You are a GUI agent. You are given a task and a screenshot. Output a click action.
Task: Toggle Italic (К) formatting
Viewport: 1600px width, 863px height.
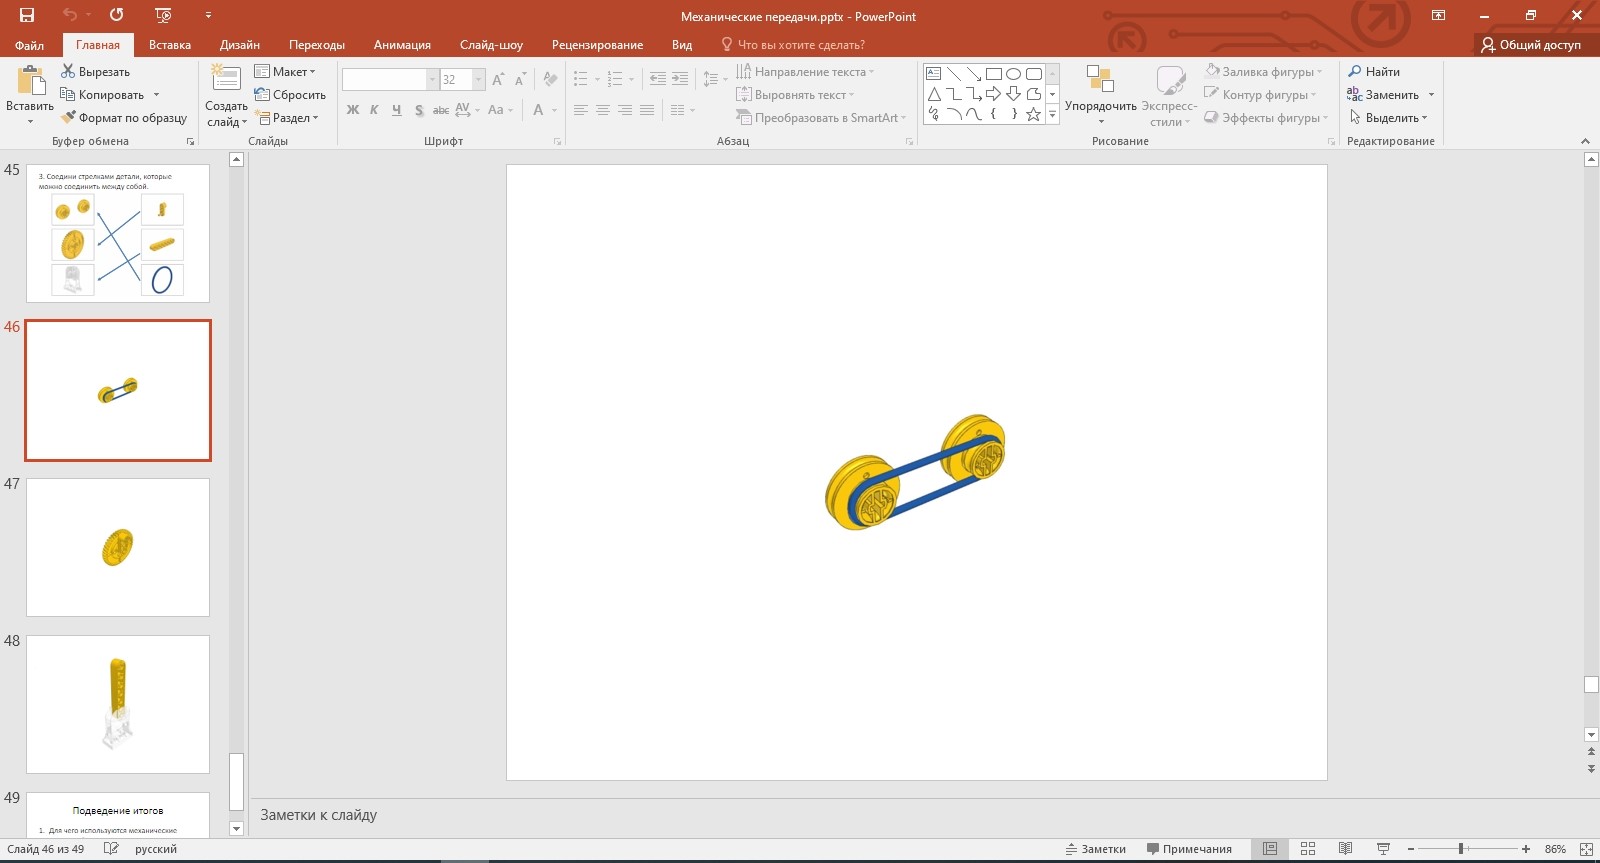coord(374,110)
